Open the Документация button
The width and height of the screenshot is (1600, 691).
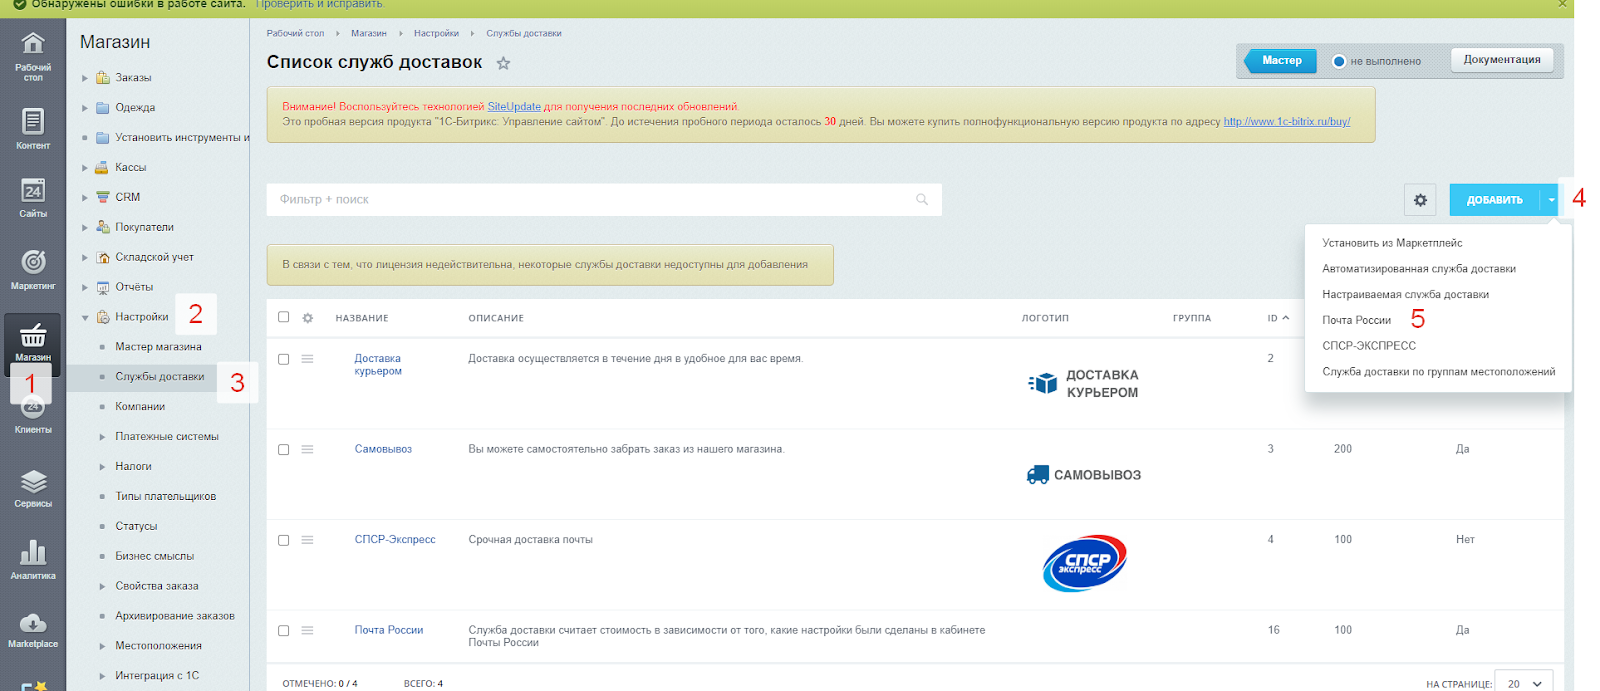[x=1502, y=60]
